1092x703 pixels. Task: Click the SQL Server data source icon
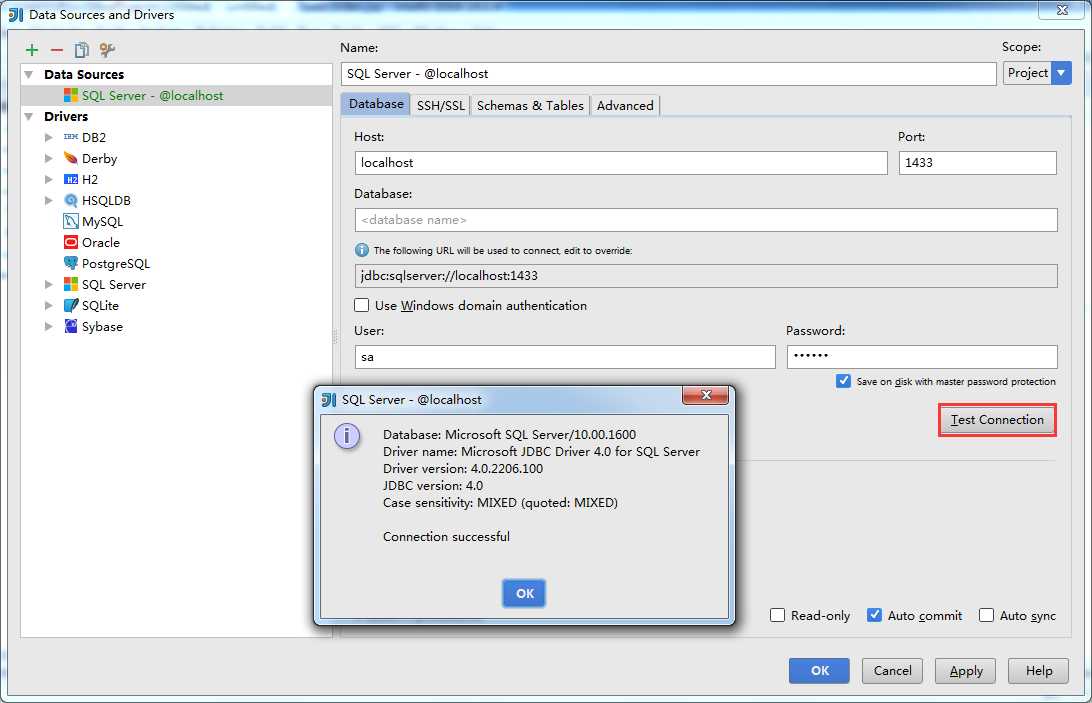[x=71, y=95]
